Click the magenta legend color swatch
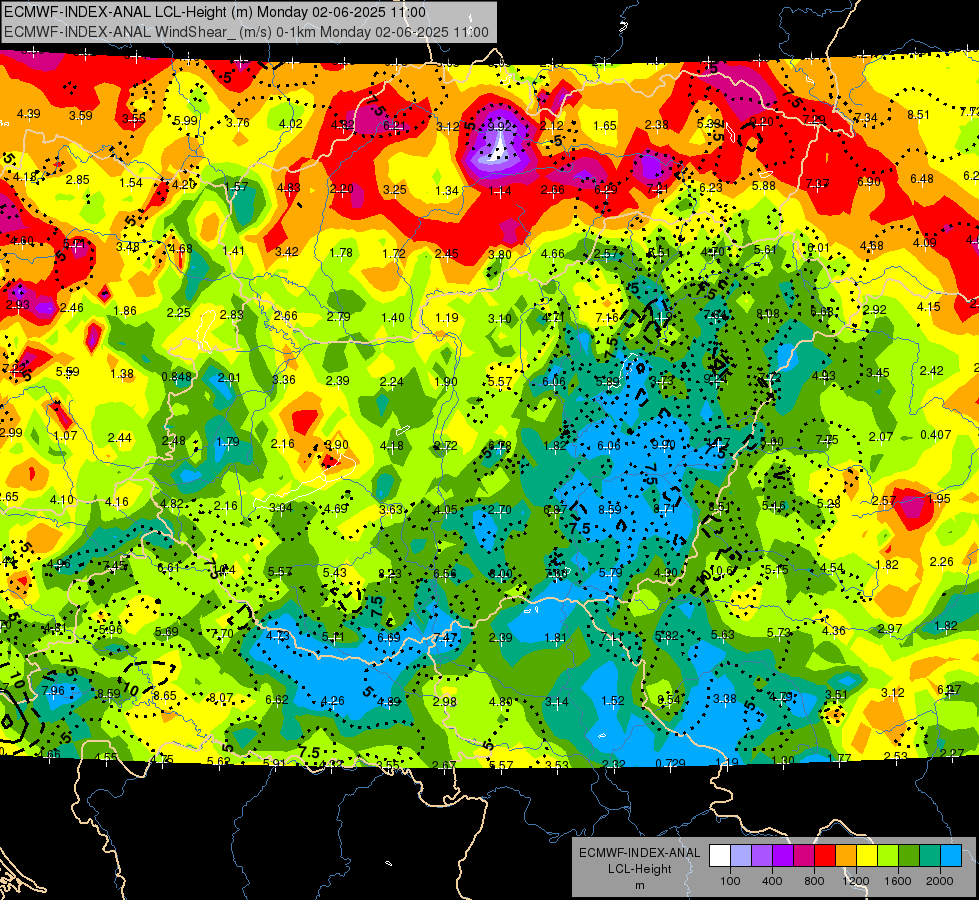The width and height of the screenshot is (979, 900). point(804,856)
